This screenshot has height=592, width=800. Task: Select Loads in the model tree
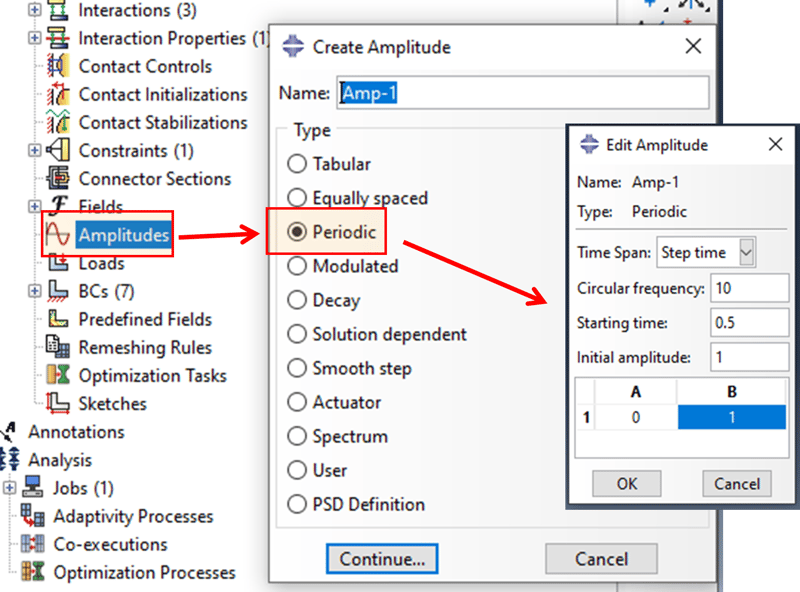(x=102, y=263)
